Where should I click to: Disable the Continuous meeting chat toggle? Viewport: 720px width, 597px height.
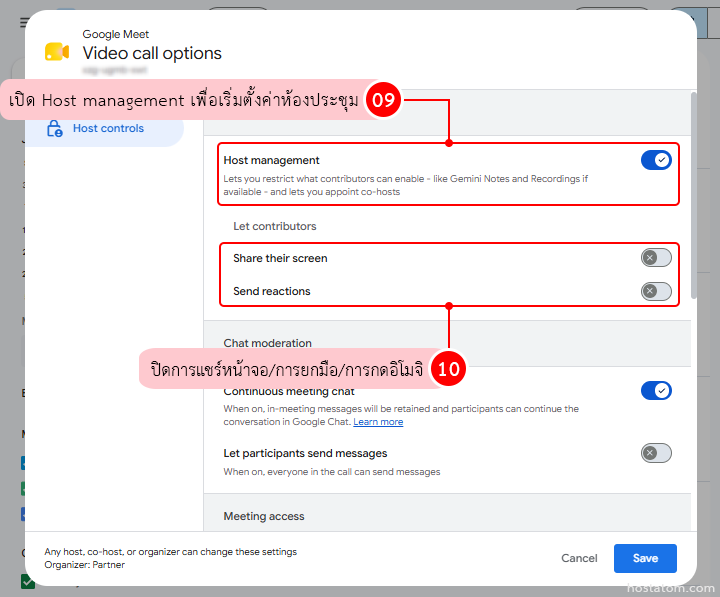(x=656, y=391)
